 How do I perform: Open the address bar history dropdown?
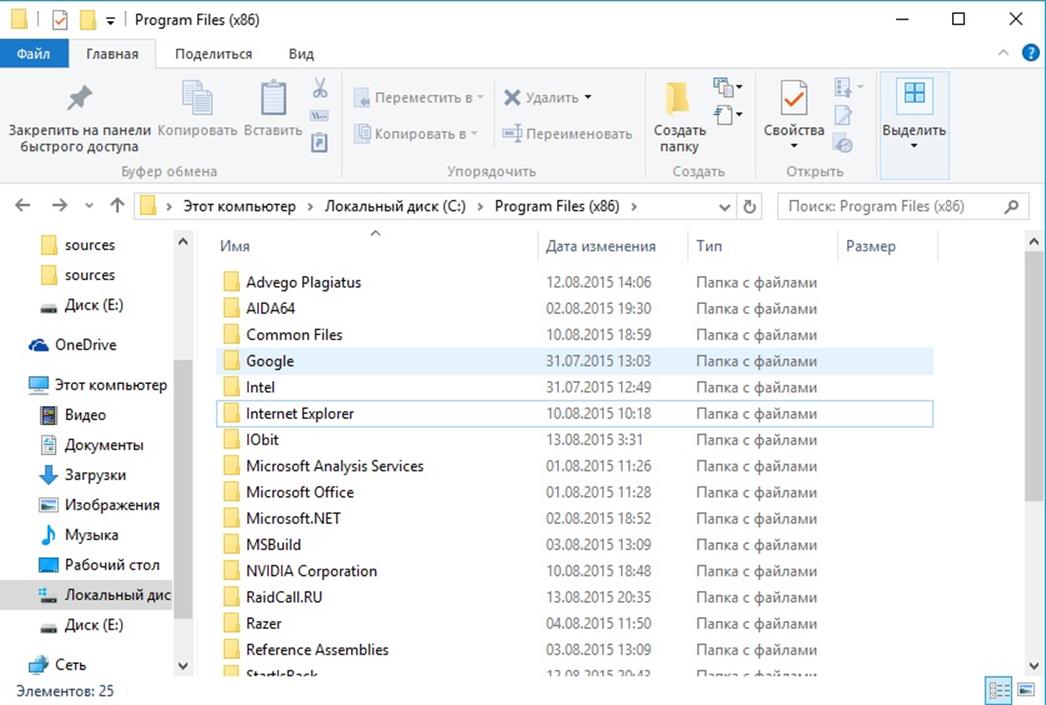724,207
